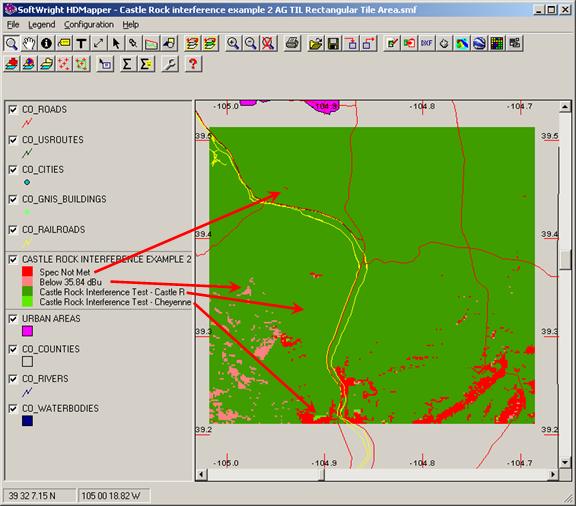Open a file with the yellow folder icon
576x506 pixels.
tap(316, 43)
